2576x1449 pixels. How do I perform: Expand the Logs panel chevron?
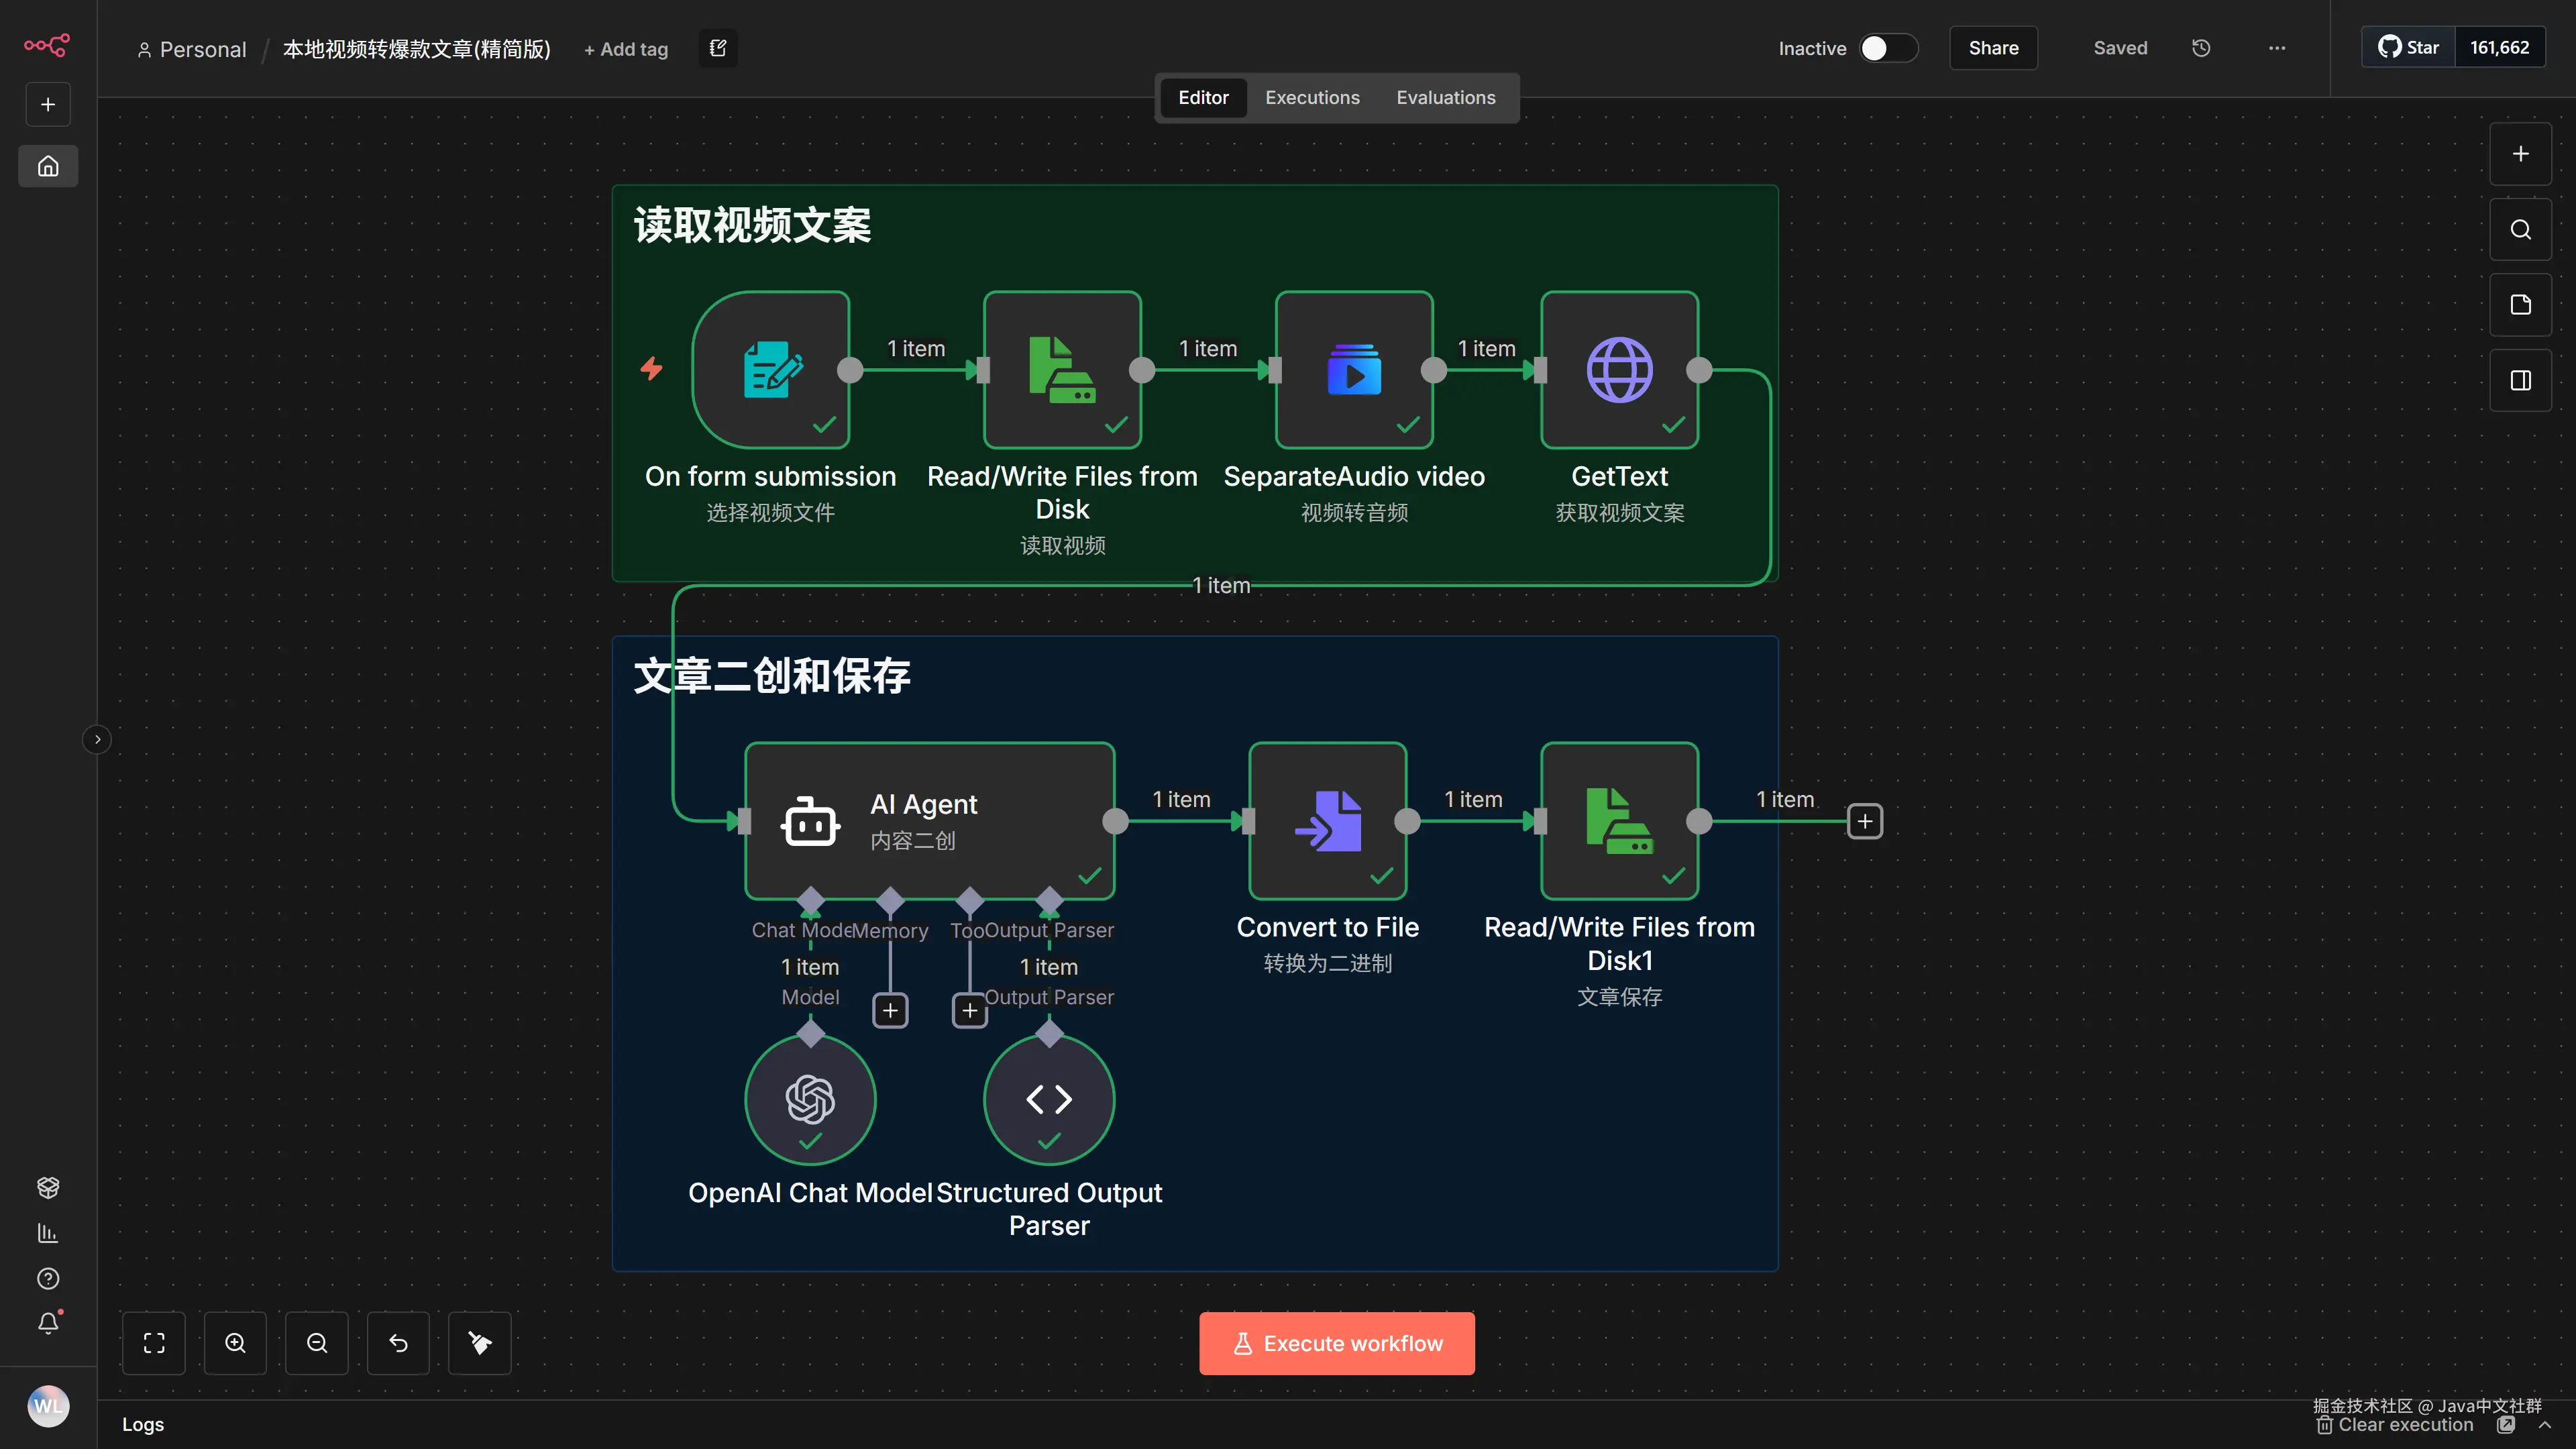coord(2544,1425)
